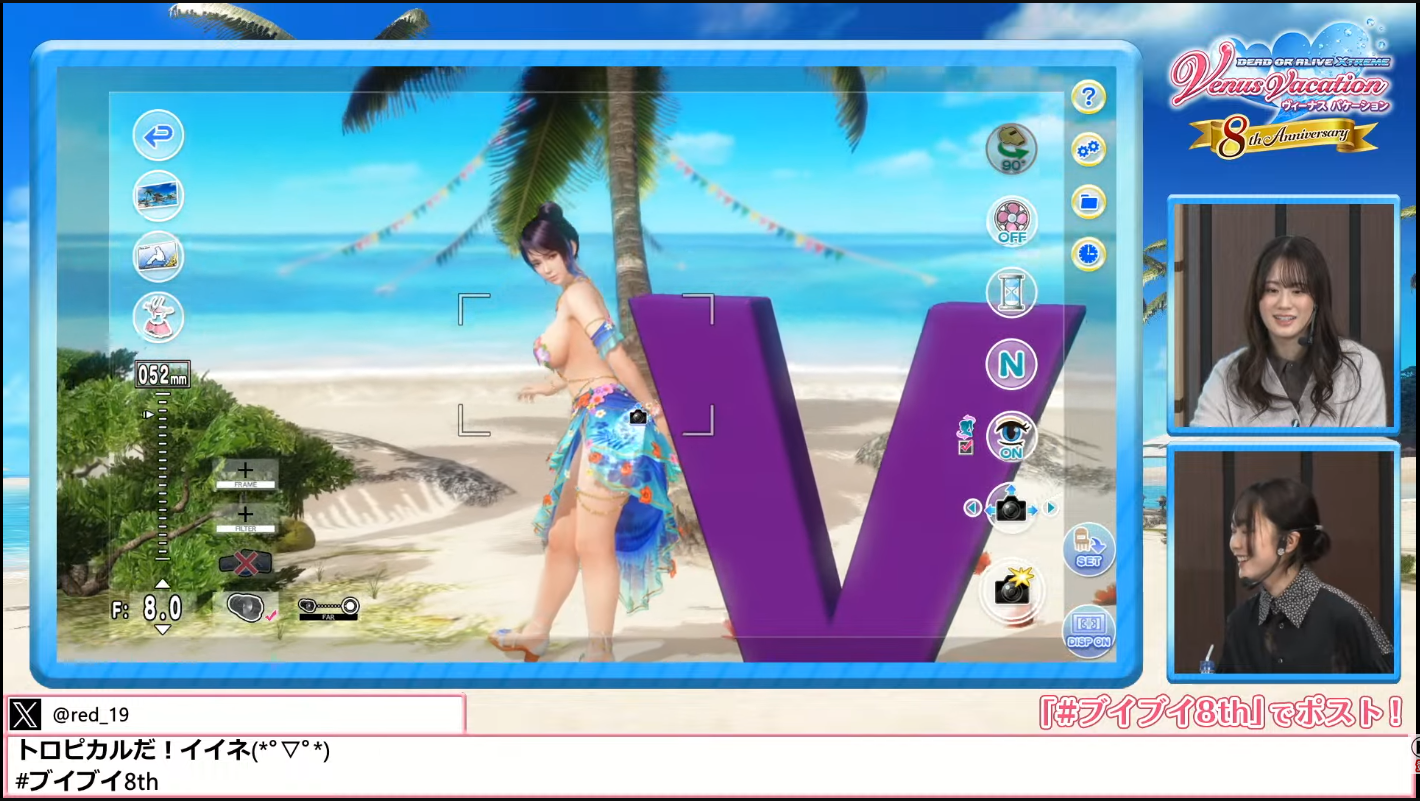Click the X logo icon
Viewport: 1420px width, 801px height.
pyautogui.click(x=25, y=714)
